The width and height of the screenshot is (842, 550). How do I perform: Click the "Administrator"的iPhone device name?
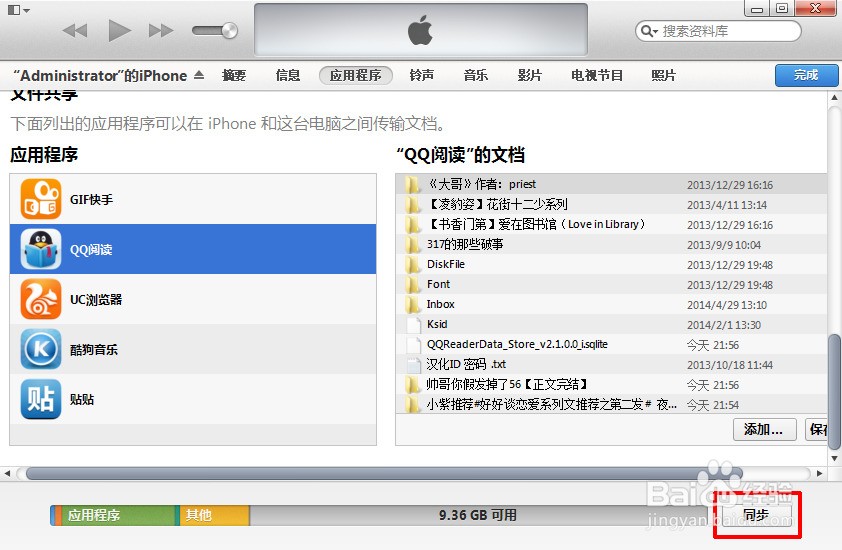[100, 75]
